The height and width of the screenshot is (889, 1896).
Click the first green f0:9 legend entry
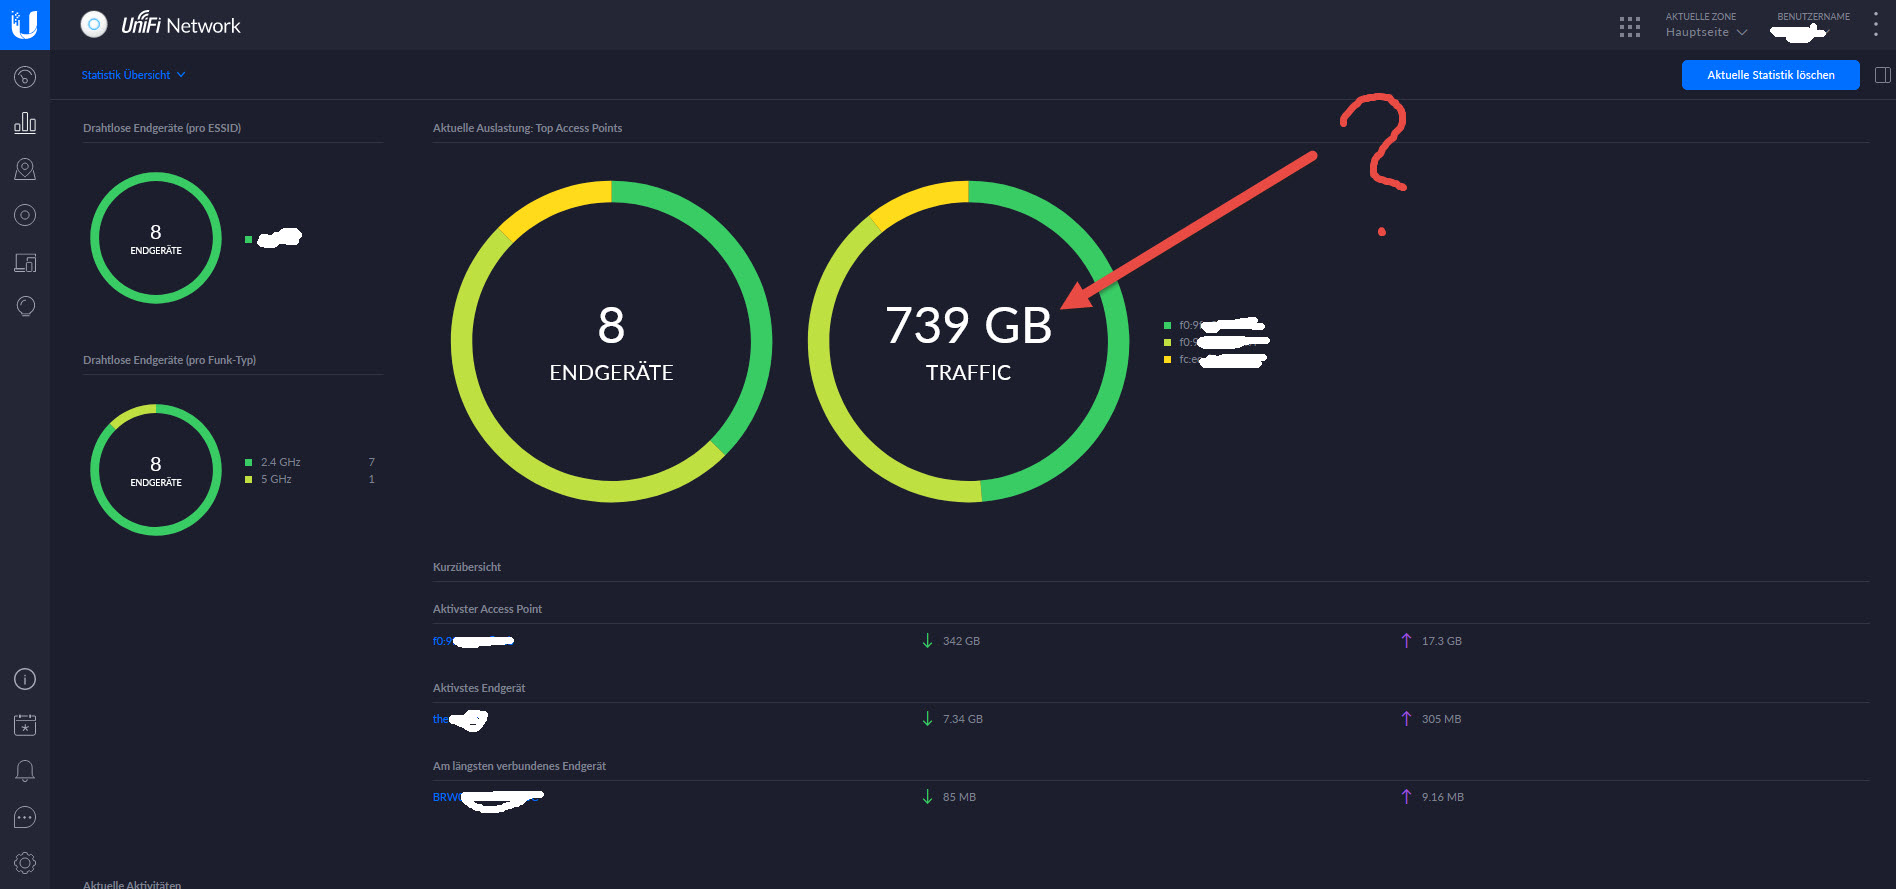[x=1215, y=325]
